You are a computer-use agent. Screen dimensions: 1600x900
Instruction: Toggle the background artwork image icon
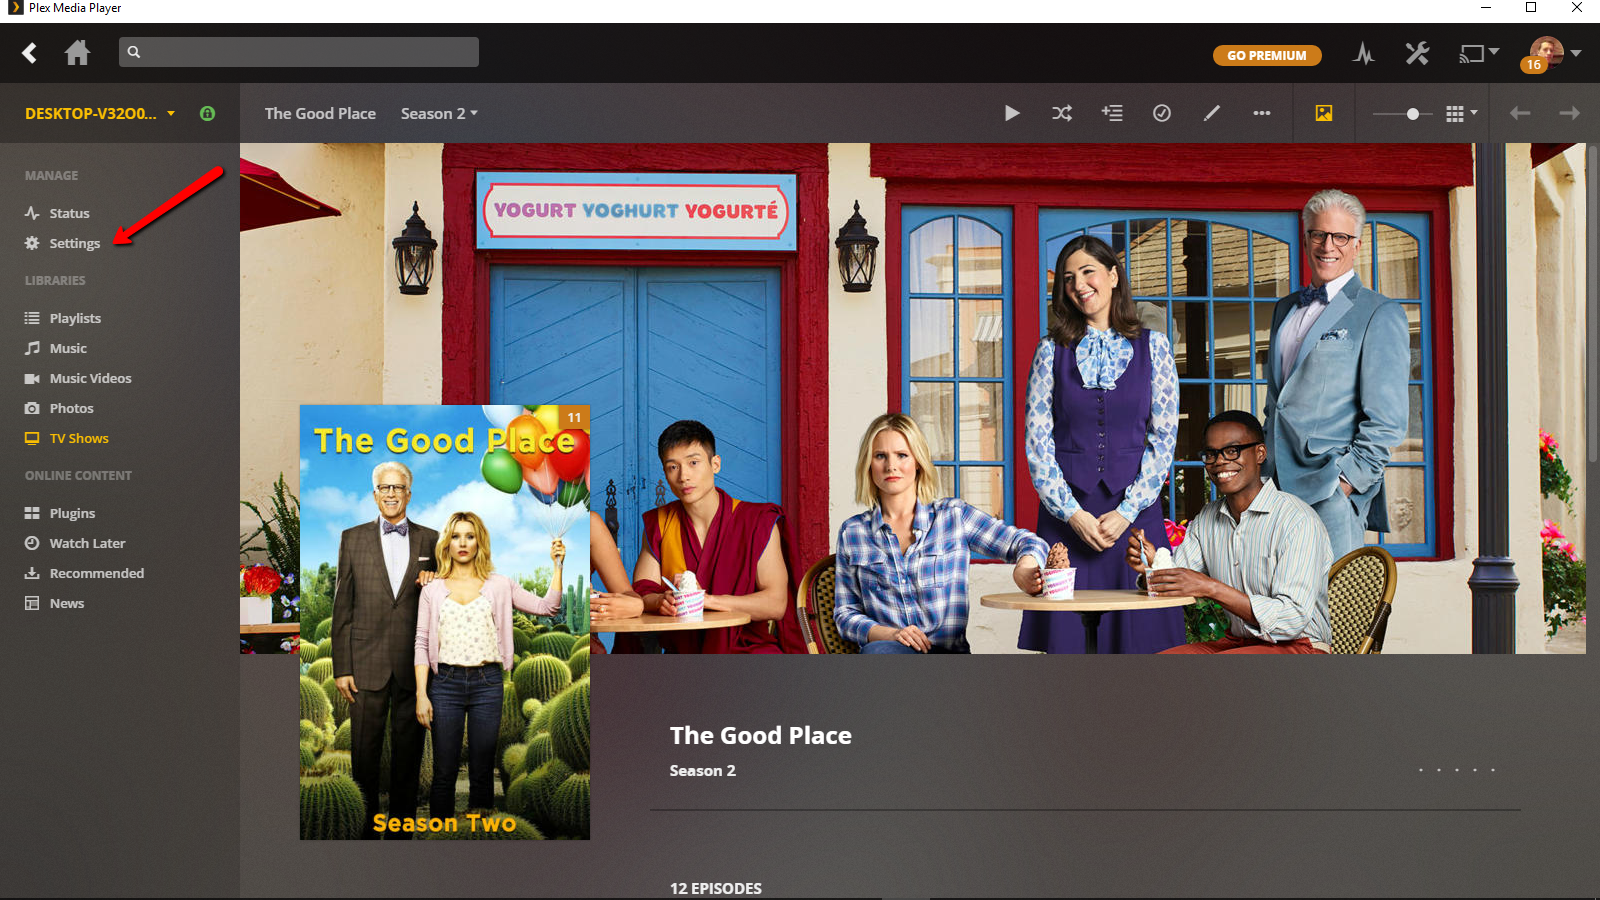click(x=1324, y=113)
